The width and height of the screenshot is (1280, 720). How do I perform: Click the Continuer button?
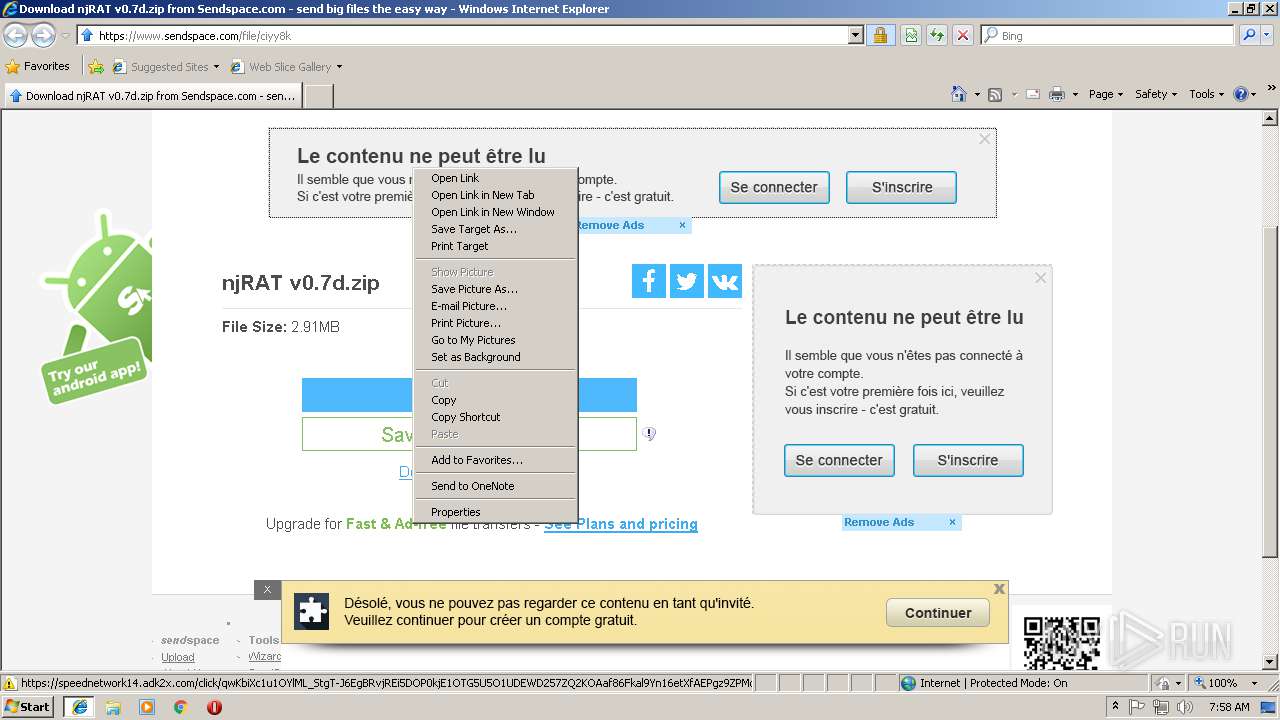click(938, 613)
